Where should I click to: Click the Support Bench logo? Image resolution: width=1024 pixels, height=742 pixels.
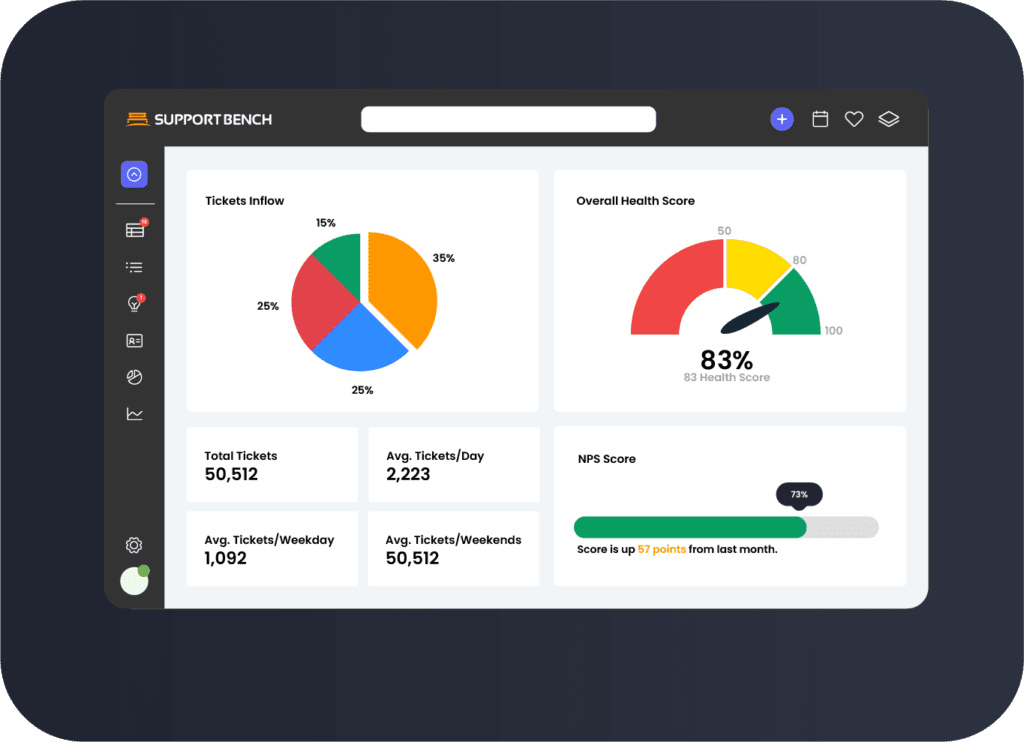click(200, 119)
